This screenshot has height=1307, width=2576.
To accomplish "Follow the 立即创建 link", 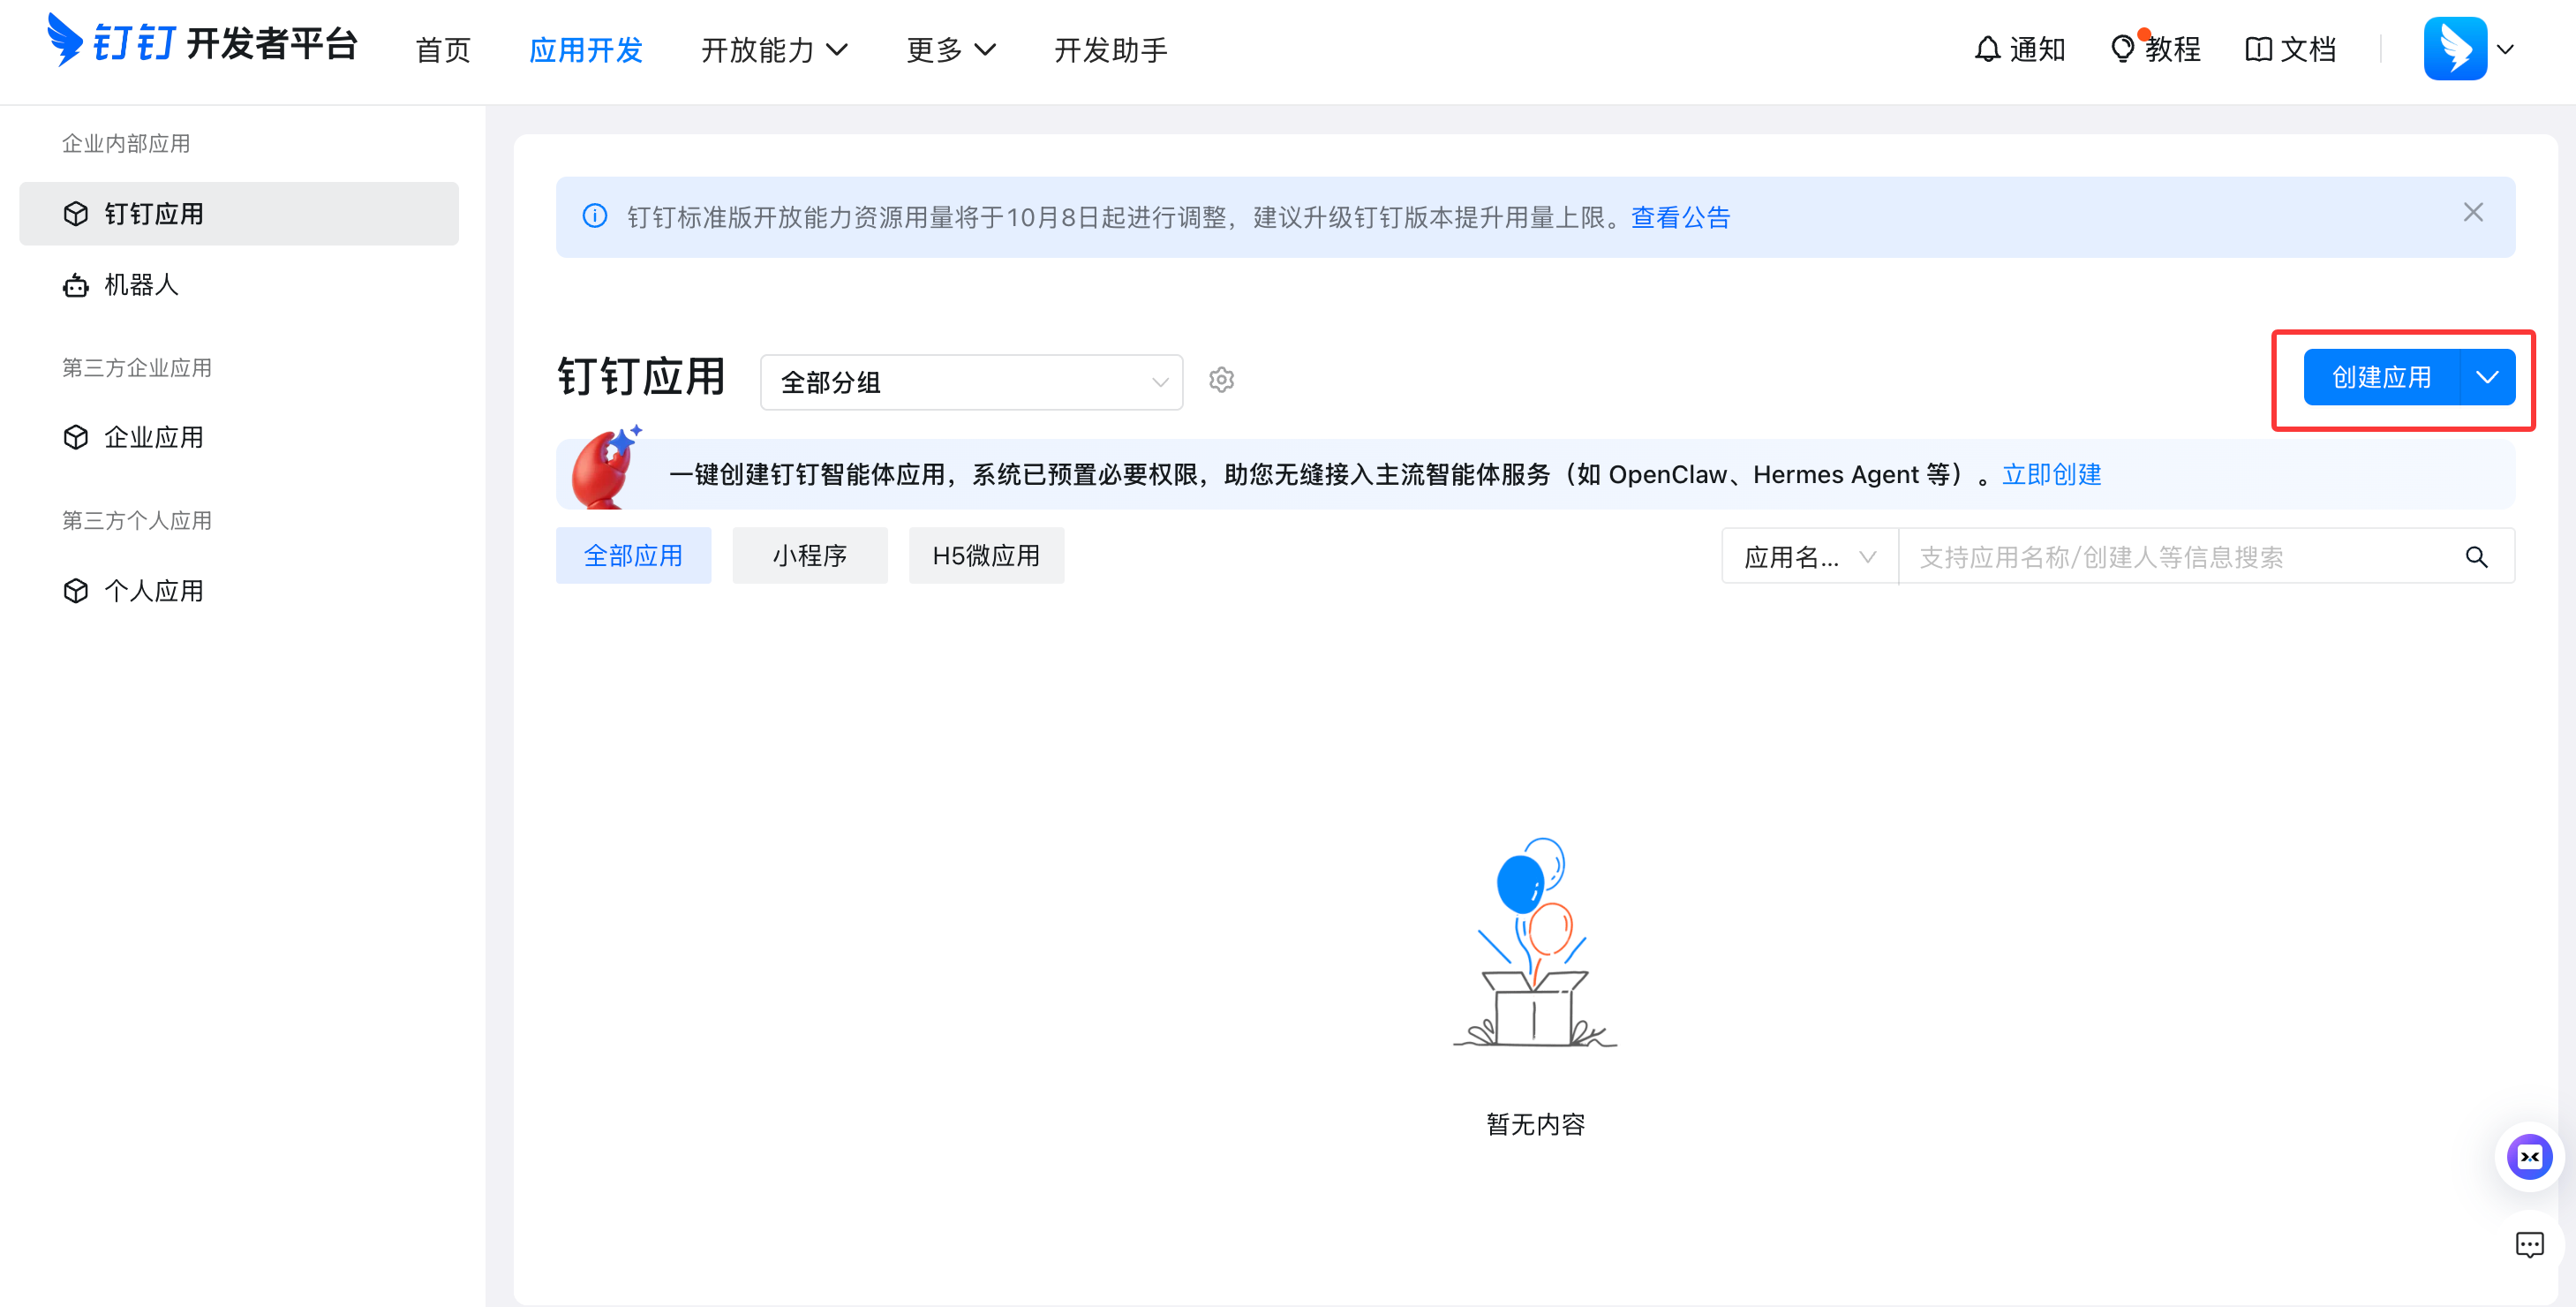I will pos(2051,474).
